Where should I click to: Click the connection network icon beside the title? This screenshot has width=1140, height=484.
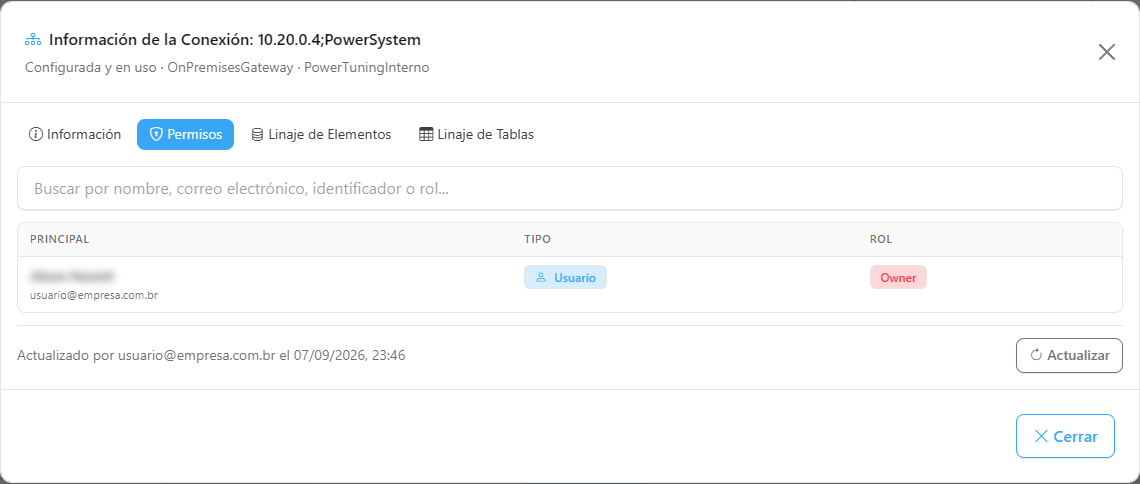coord(33,39)
